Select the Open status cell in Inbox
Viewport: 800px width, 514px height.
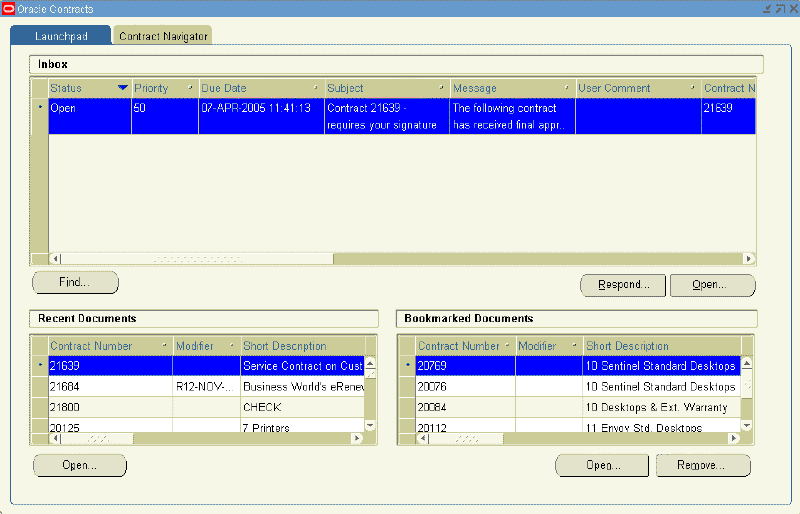(90, 116)
